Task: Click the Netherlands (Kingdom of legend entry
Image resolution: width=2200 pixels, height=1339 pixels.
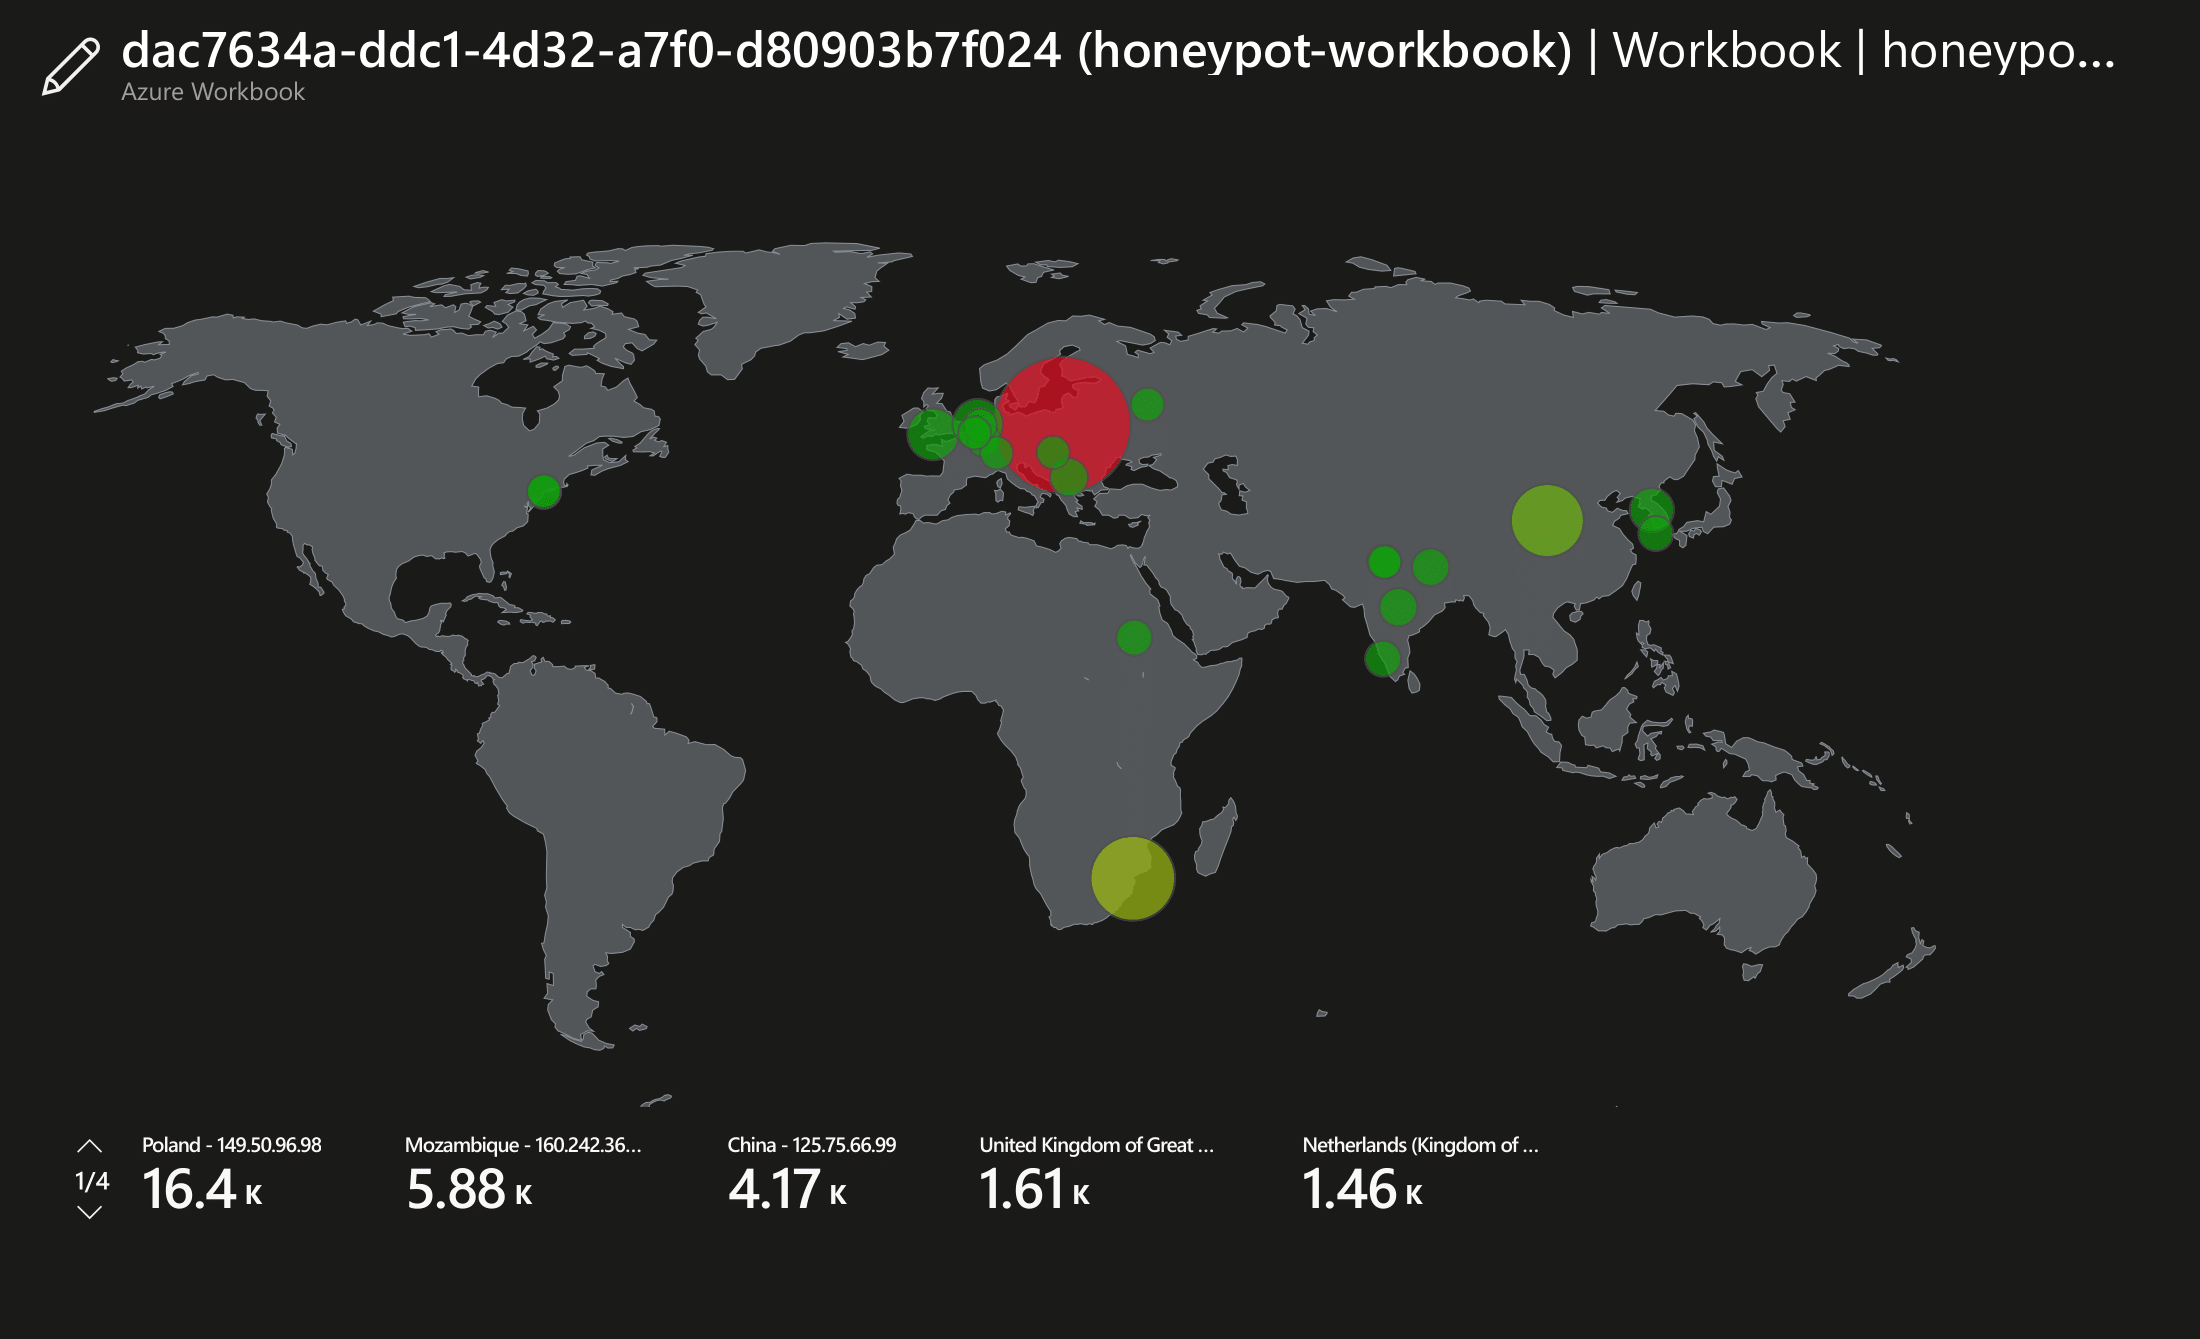Action: point(1420,1146)
